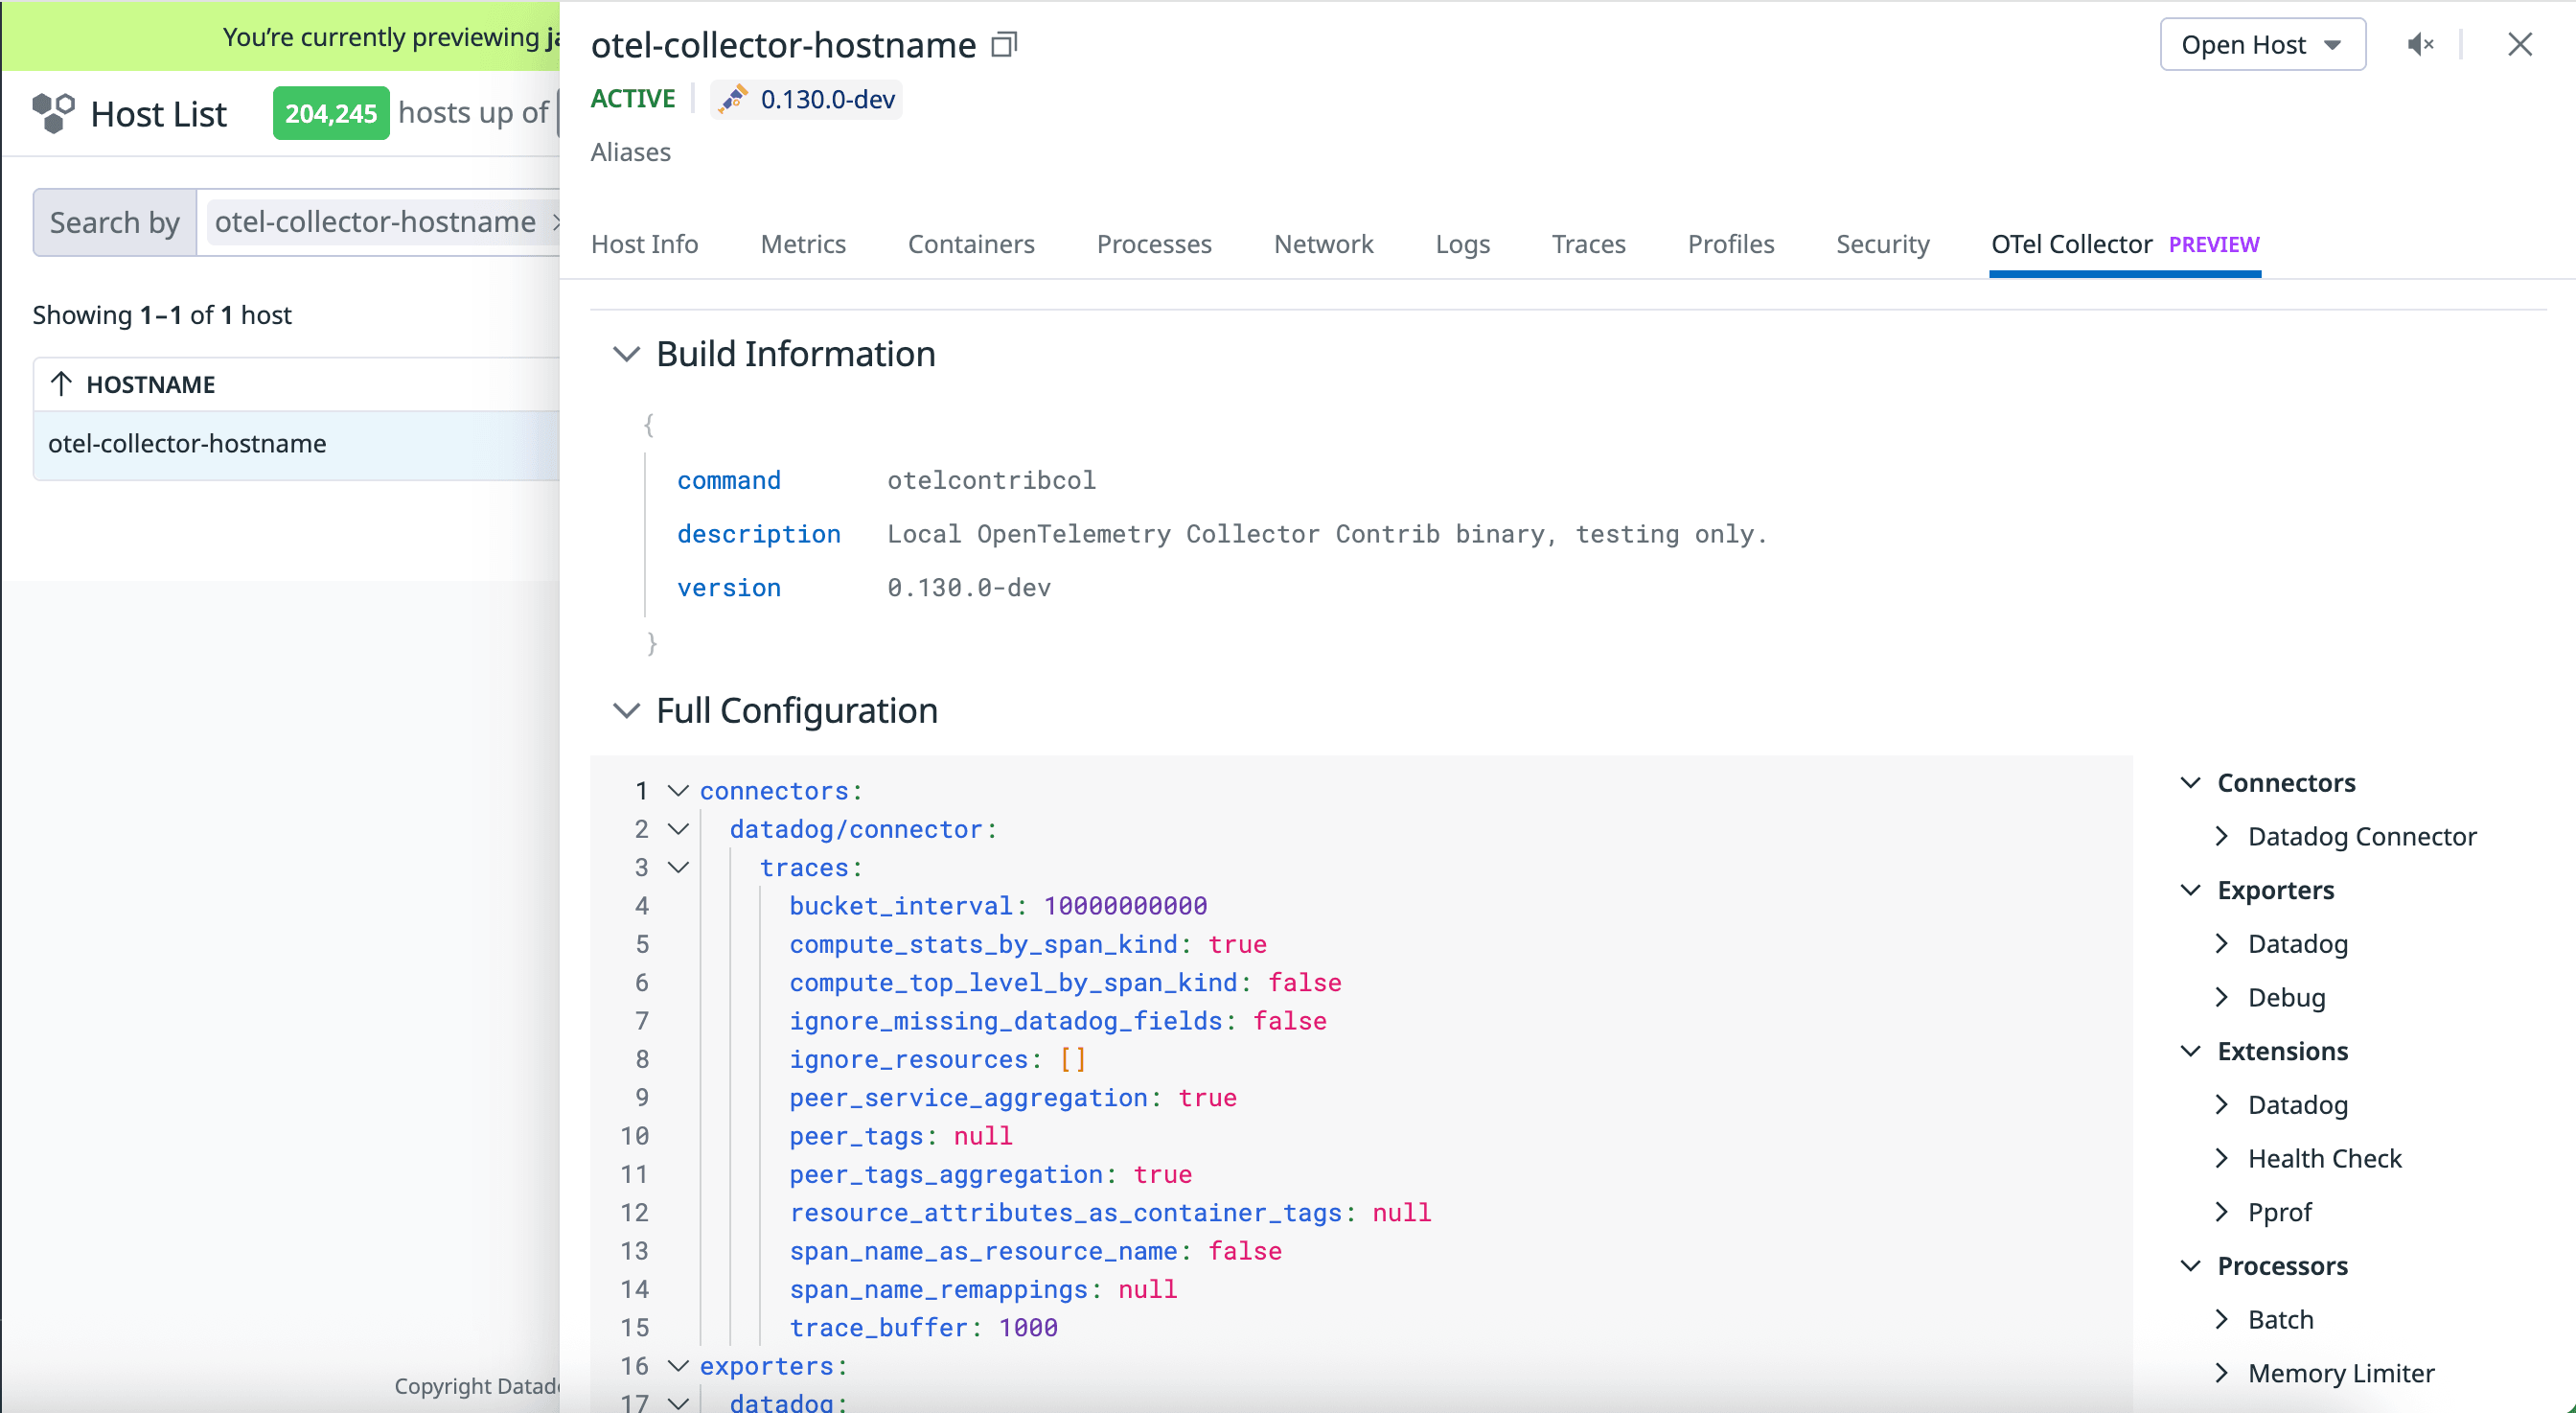Close the host side panel

pyautogui.click(x=2519, y=45)
